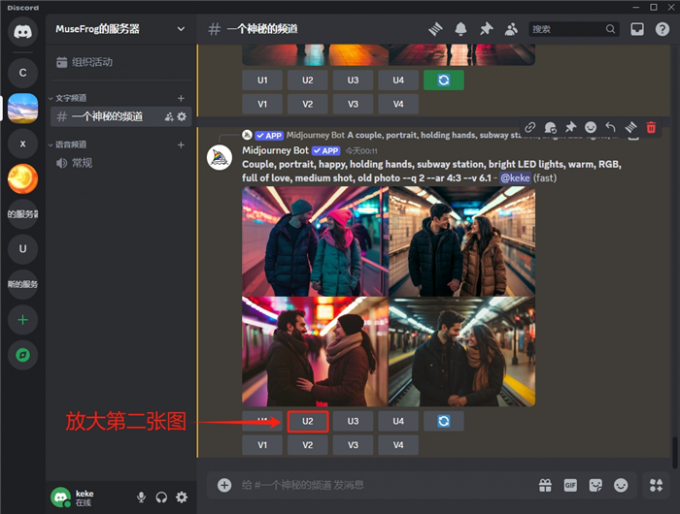Pin message icon in hover toolbar

570,127
